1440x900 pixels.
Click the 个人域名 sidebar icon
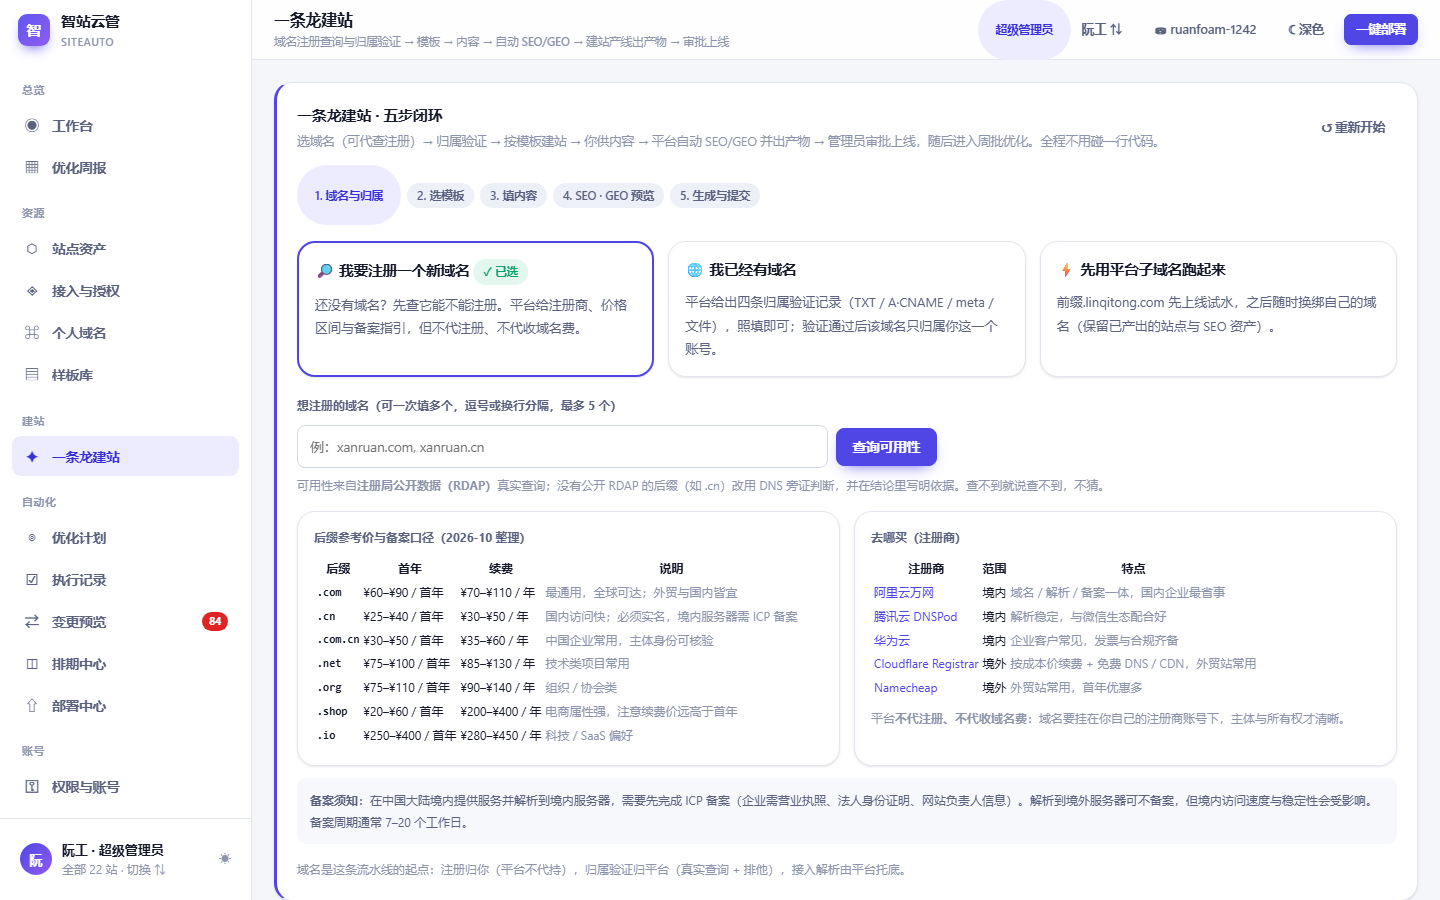coord(32,333)
